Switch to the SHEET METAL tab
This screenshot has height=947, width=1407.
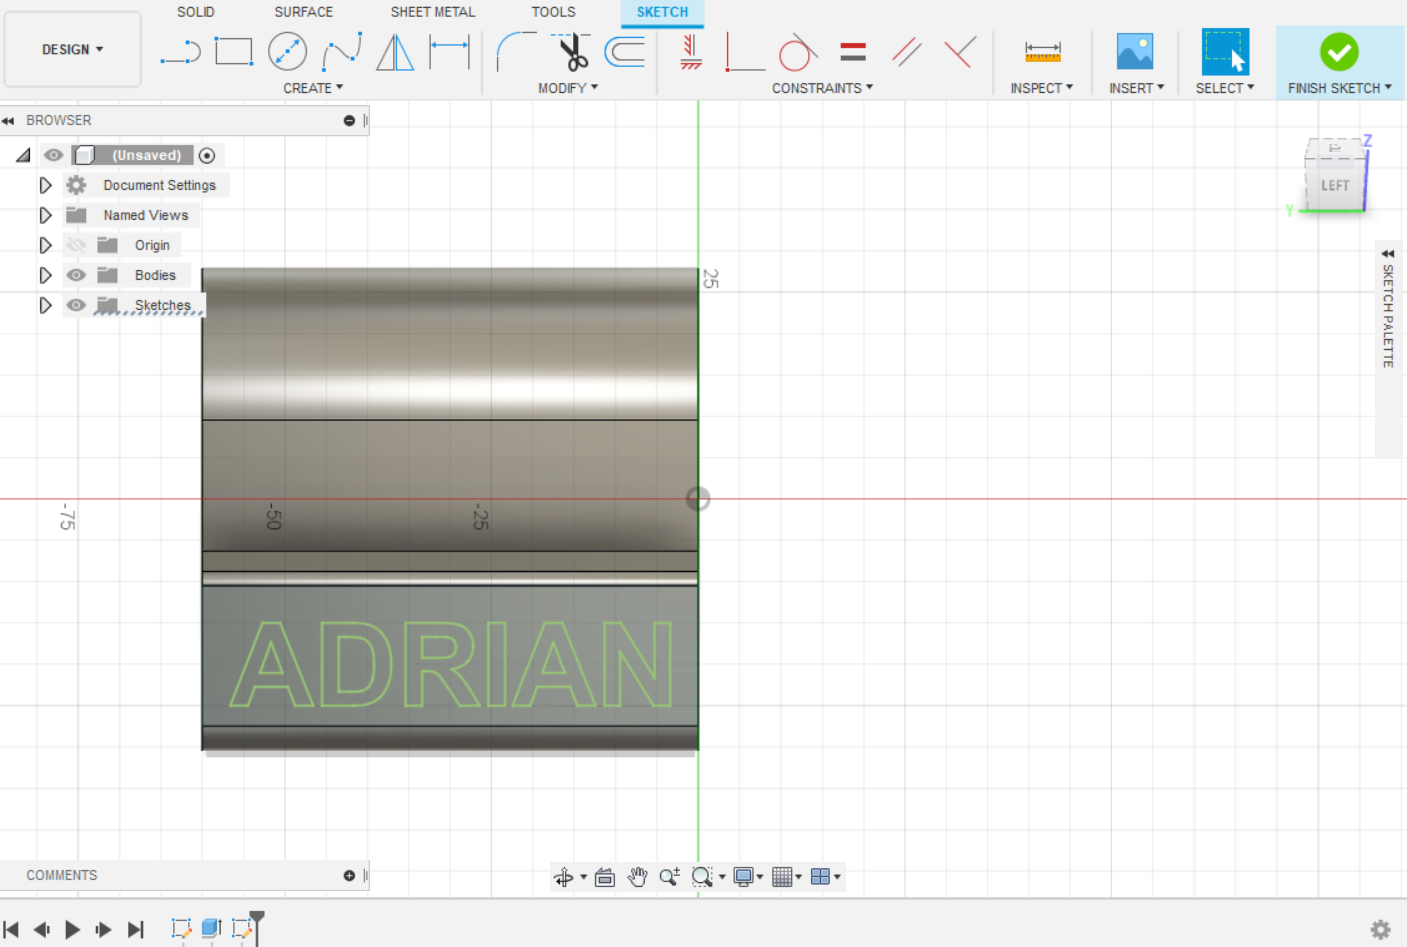click(x=433, y=12)
